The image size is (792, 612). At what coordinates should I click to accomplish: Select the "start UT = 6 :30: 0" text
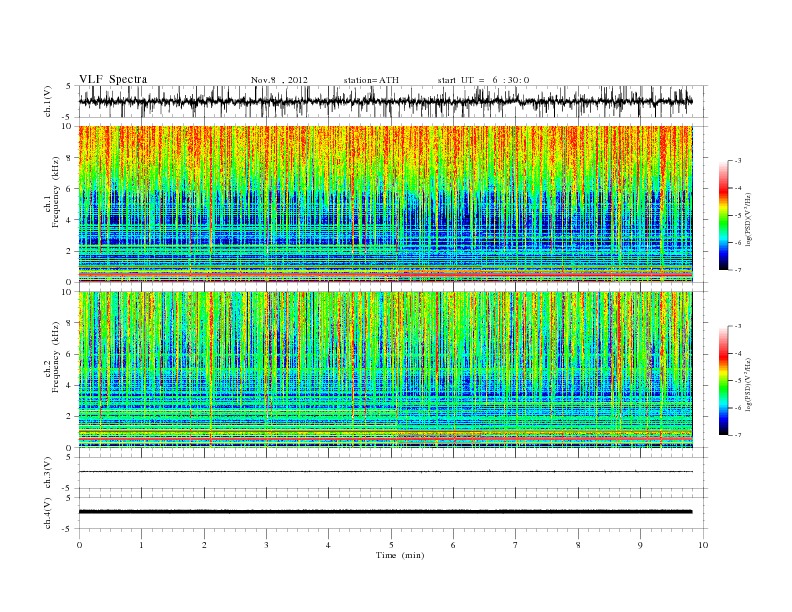click(x=483, y=80)
